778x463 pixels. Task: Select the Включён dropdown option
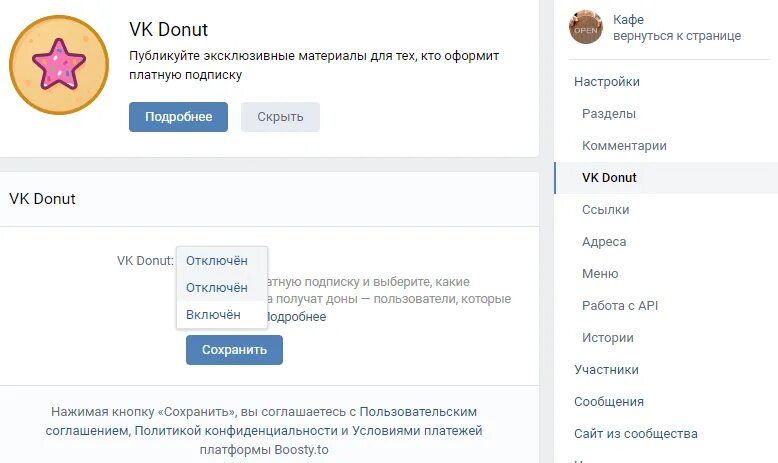(222, 315)
